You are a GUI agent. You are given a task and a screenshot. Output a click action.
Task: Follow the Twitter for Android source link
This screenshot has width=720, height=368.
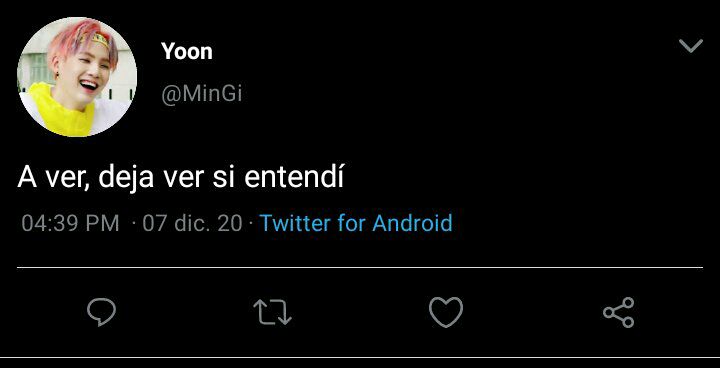(x=356, y=223)
